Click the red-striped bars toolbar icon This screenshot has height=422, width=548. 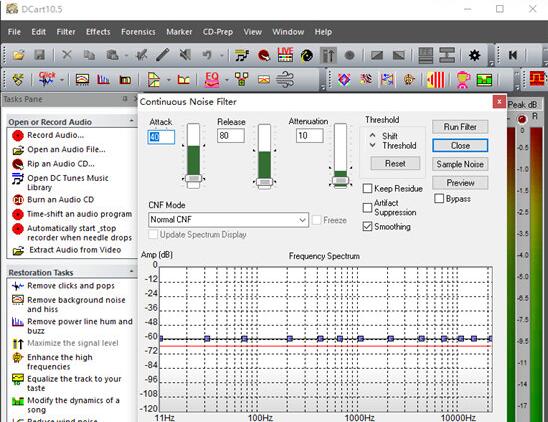(x=436, y=80)
